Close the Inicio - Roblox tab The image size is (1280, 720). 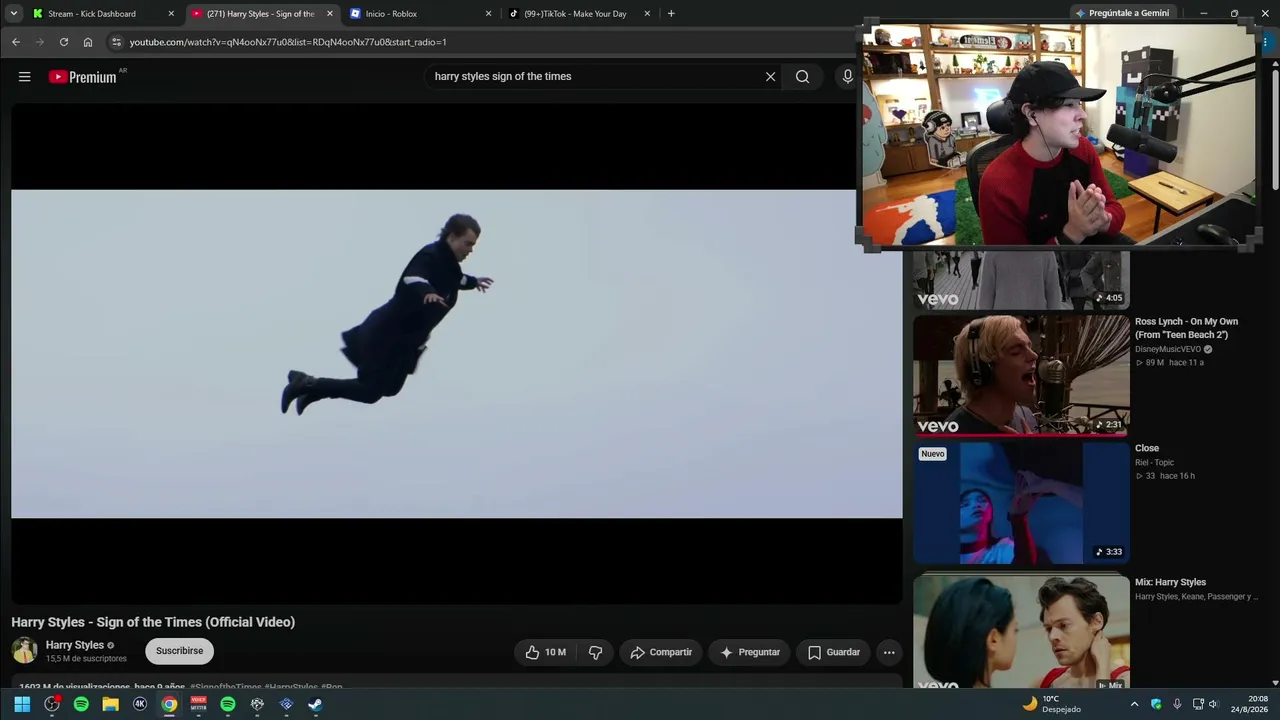coord(488,14)
